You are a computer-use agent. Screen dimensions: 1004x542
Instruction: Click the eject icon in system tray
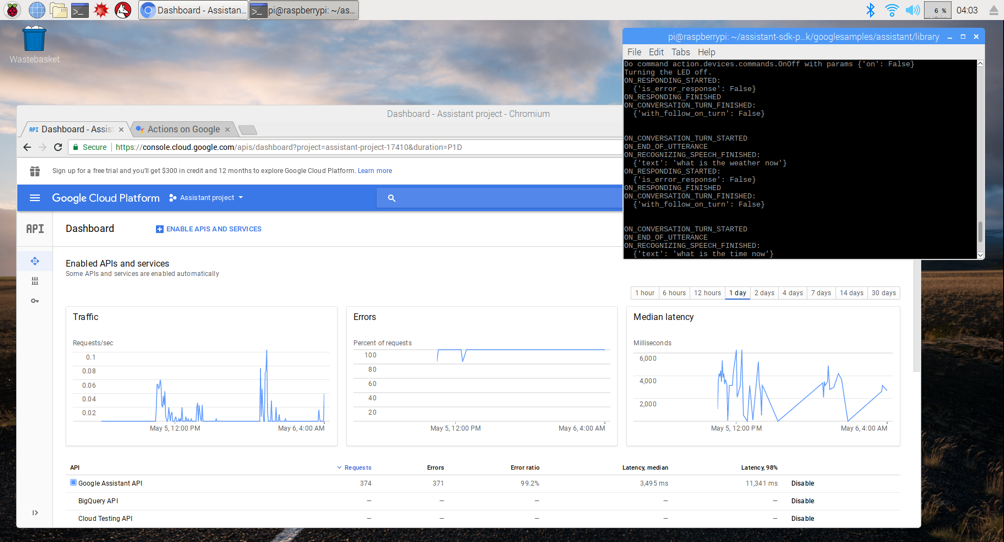pos(994,10)
